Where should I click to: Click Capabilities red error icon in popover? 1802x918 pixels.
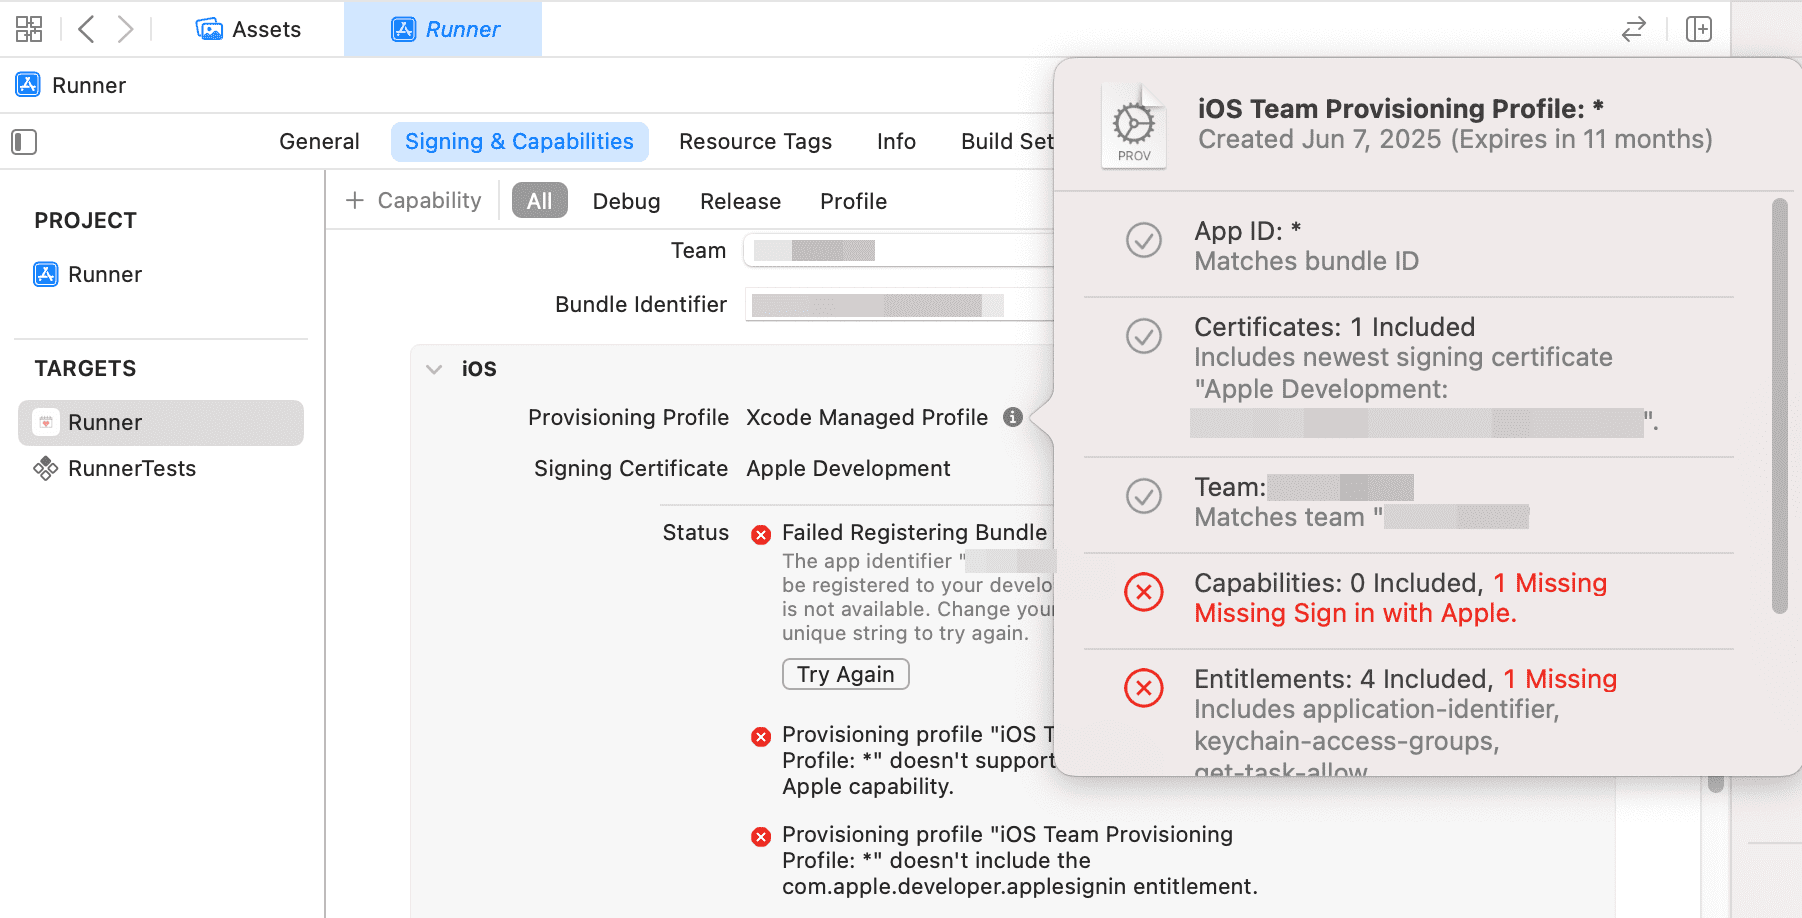[1144, 592]
